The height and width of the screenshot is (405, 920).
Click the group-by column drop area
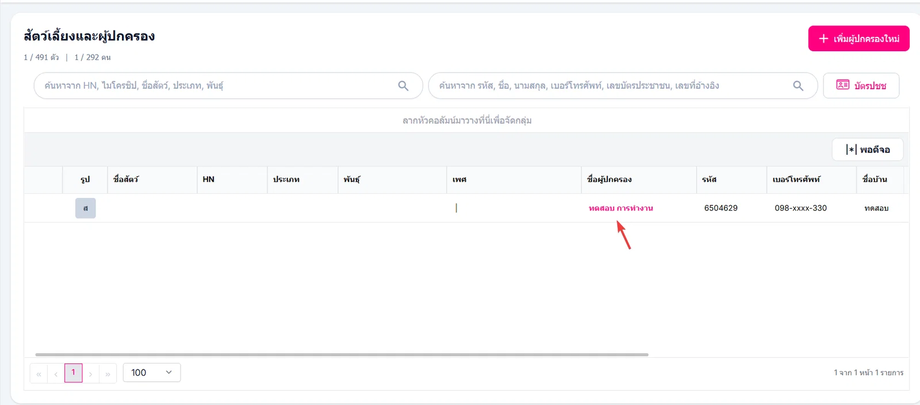(x=464, y=121)
